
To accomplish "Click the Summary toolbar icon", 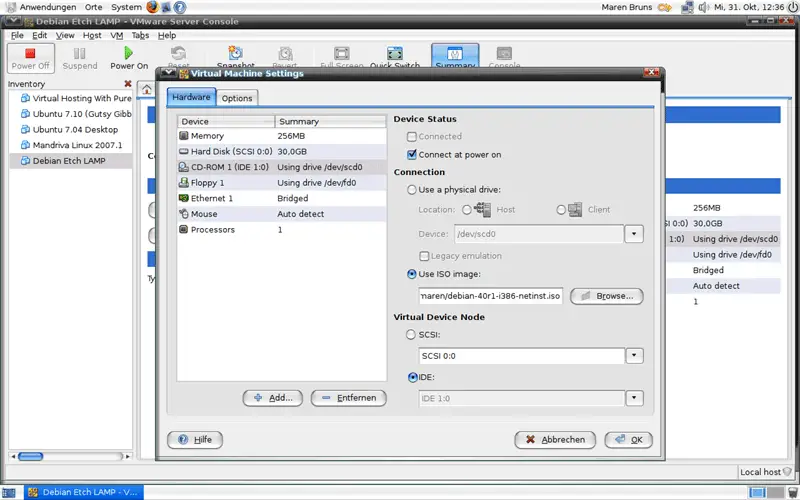I will (455, 54).
